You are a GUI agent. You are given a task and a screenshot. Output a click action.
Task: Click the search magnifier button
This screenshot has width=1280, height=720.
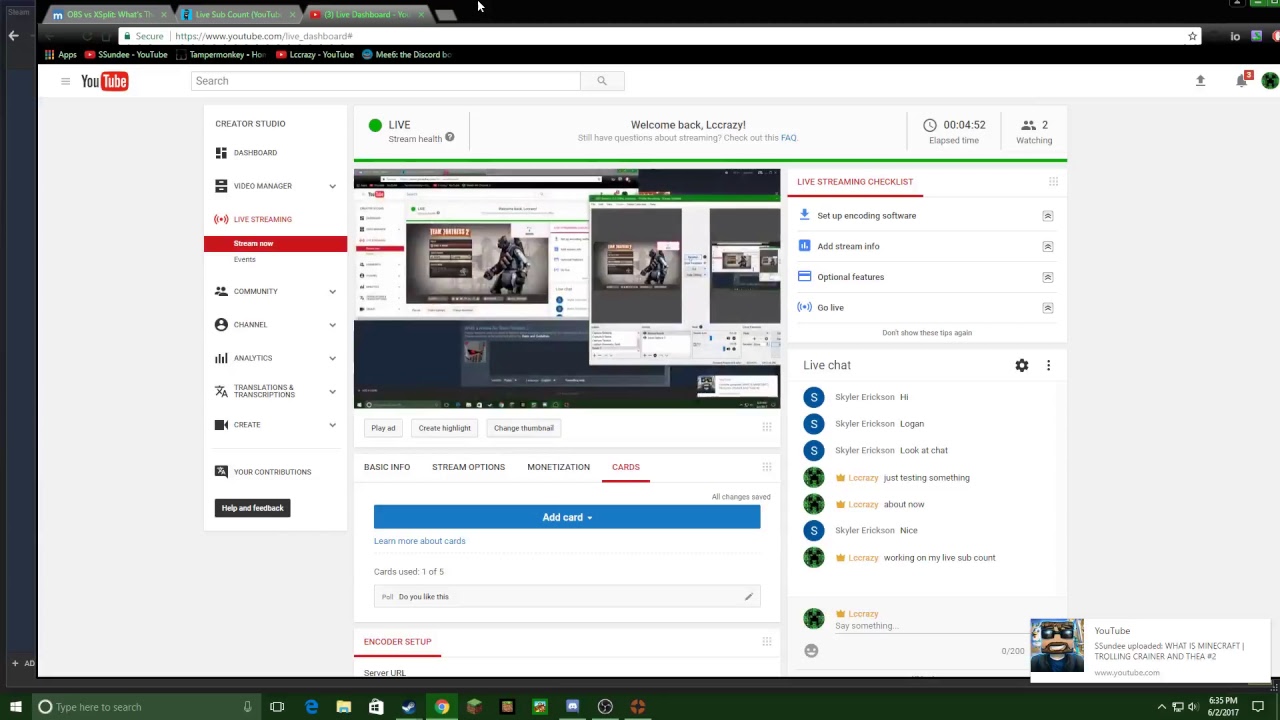point(602,81)
